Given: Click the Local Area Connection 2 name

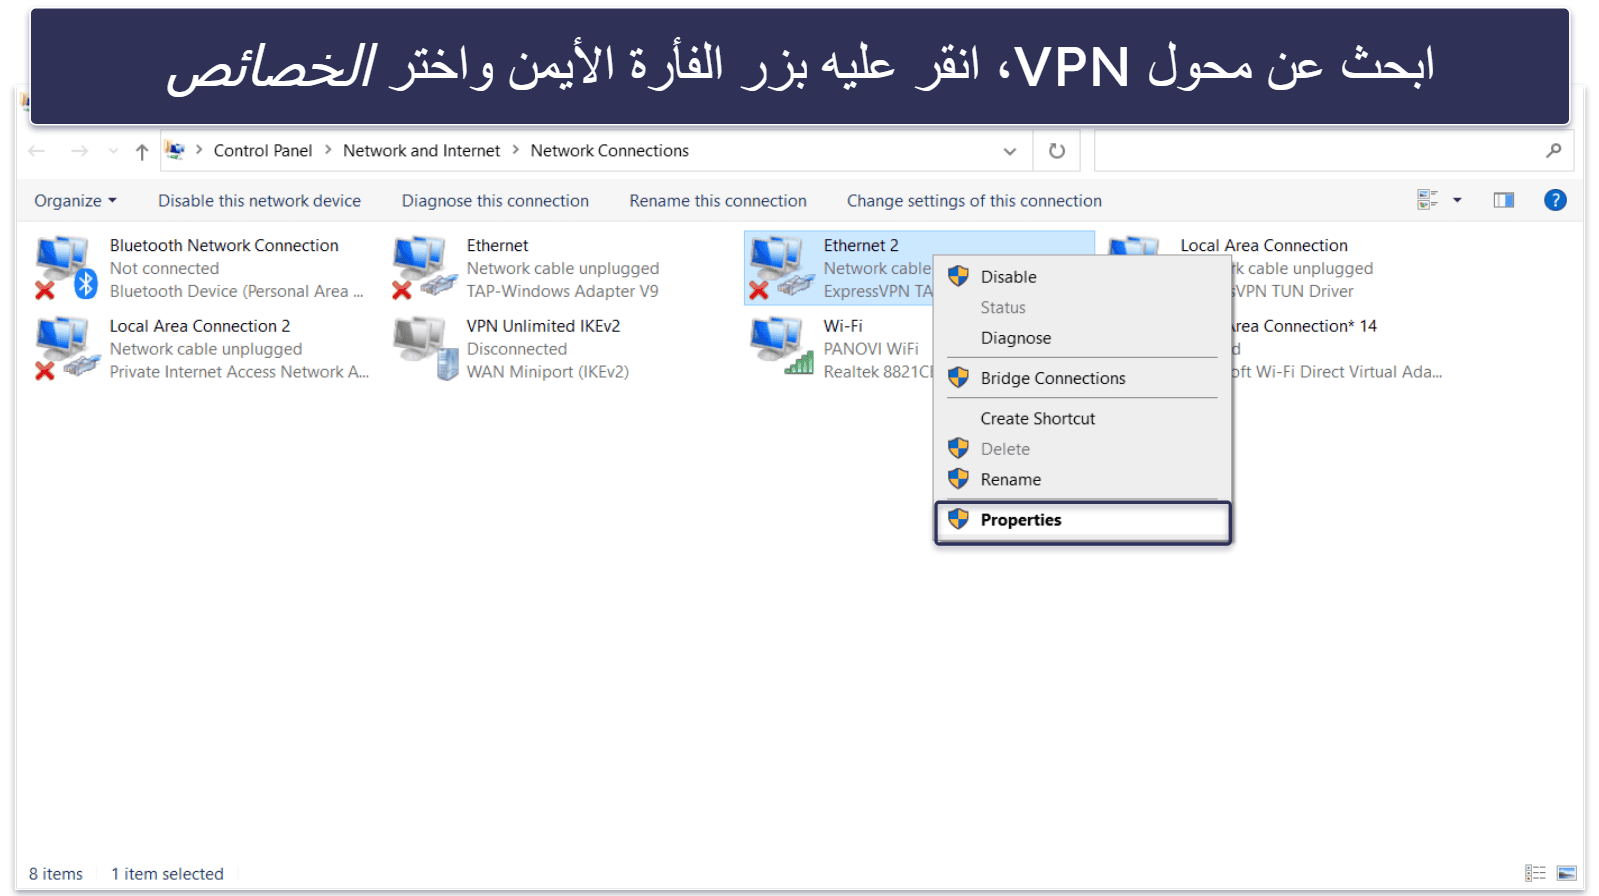Looking at the screenshot, I should coord(200,326).
